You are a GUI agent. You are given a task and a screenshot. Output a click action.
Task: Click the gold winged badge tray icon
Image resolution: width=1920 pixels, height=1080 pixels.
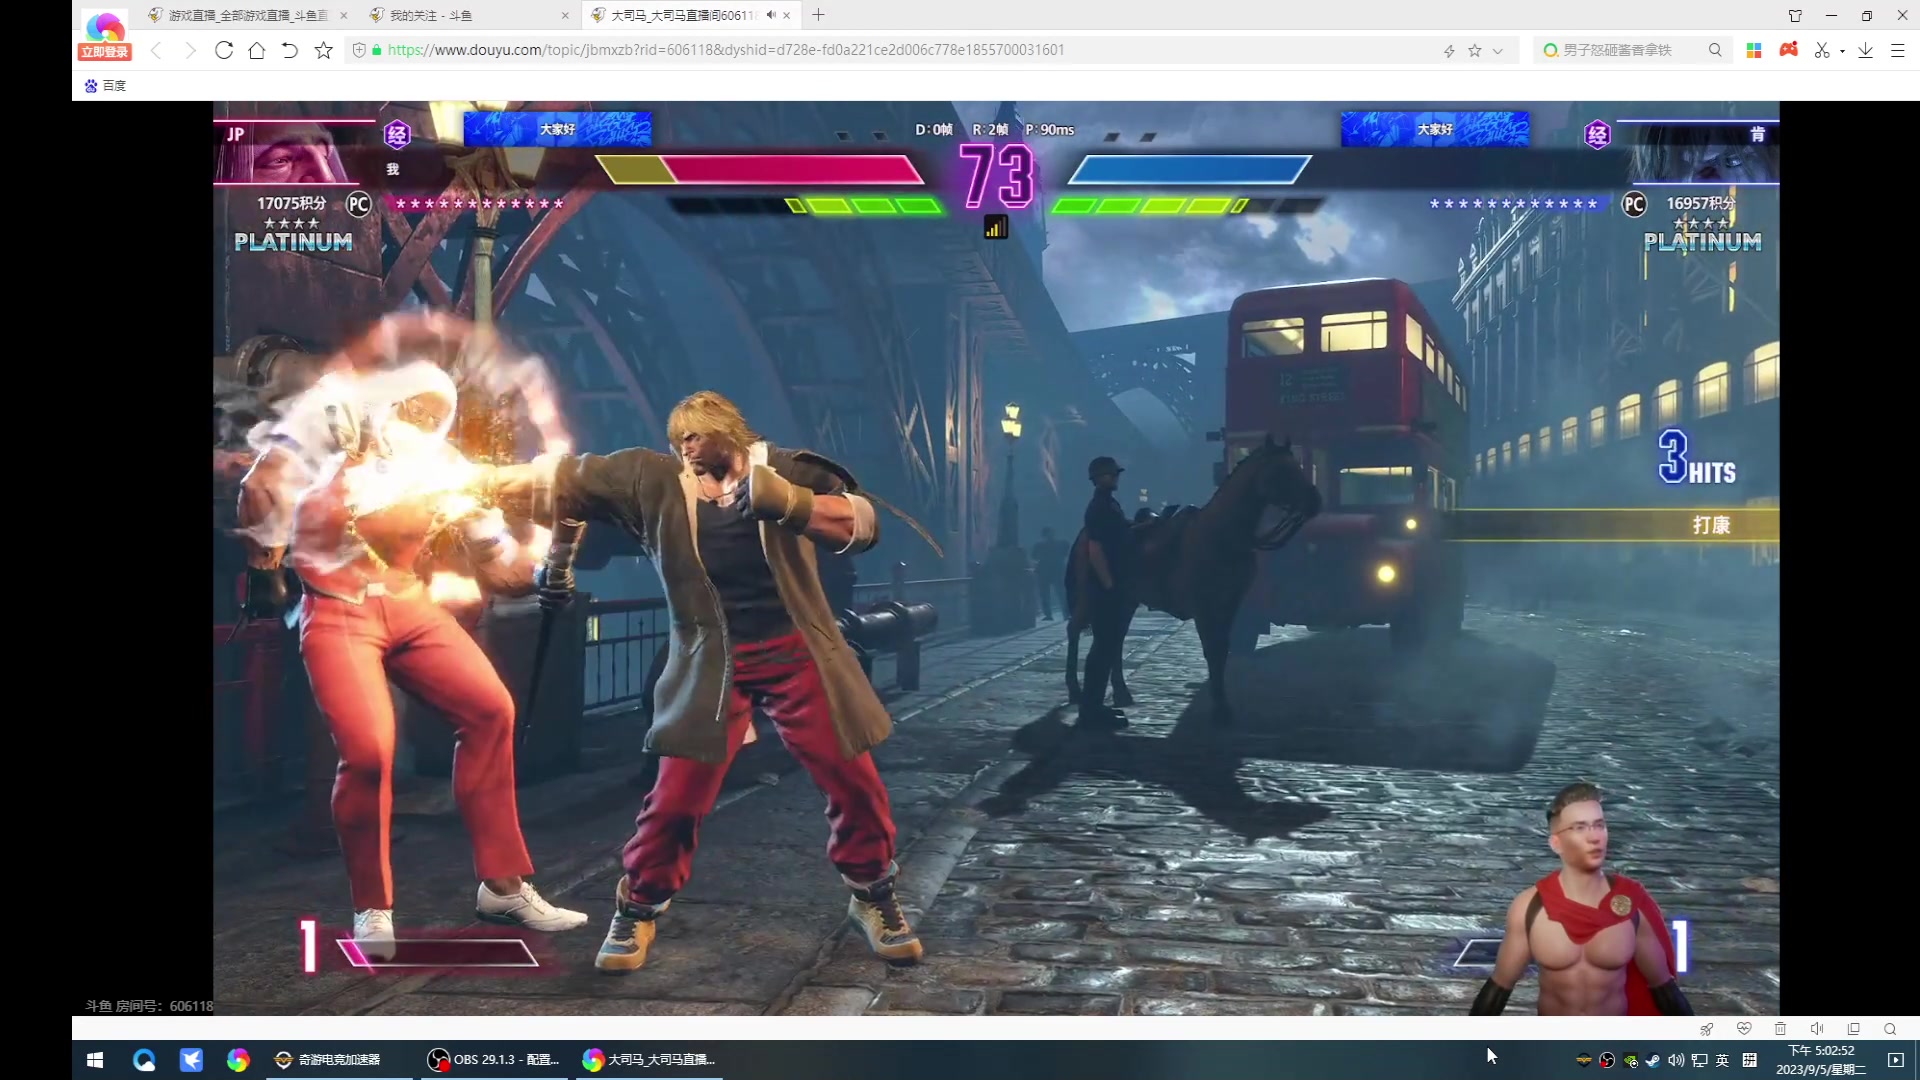click(1584, 1060)
